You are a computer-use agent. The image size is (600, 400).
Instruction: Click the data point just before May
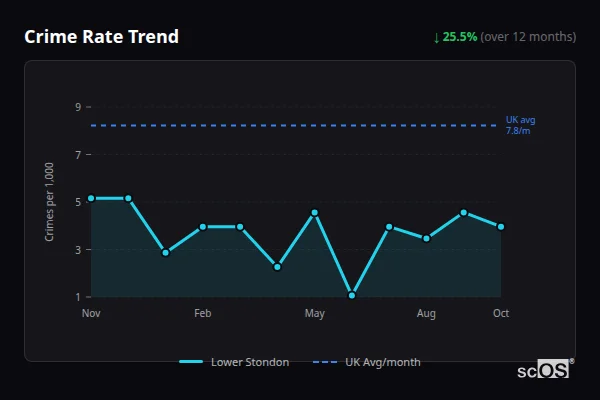[x=277, y=267]
